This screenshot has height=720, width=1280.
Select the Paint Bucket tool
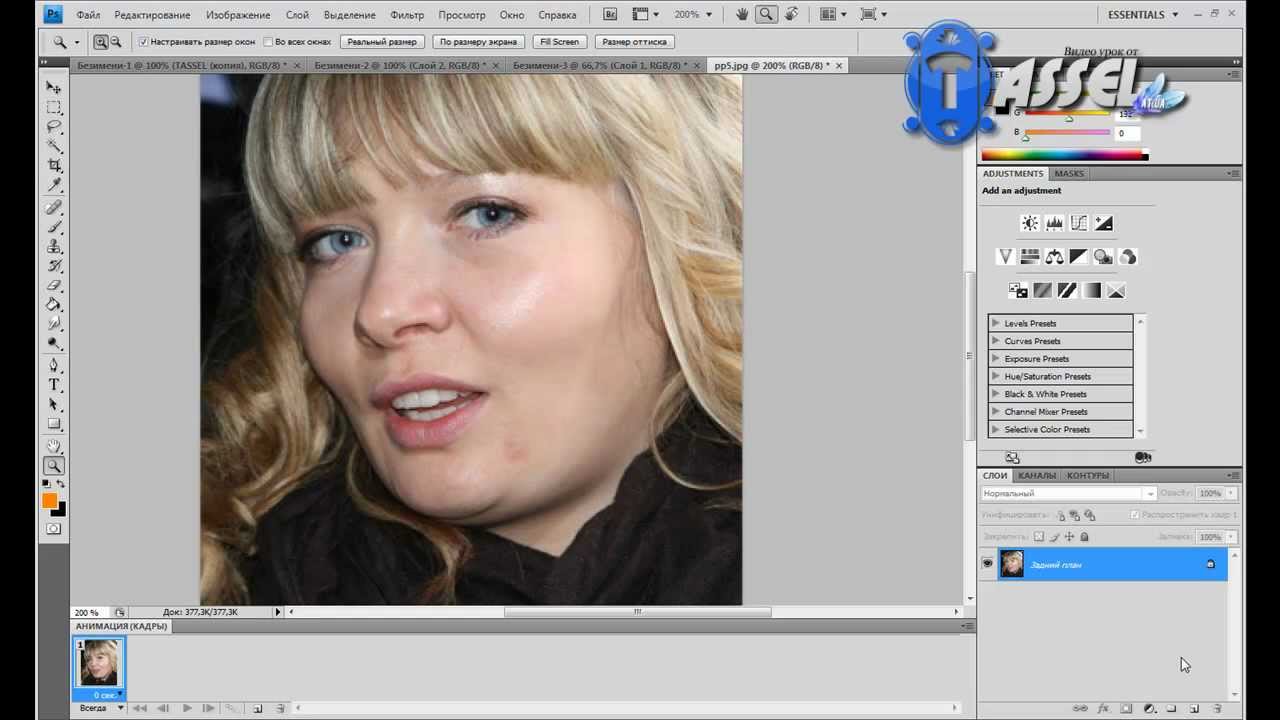pos(54,304)
